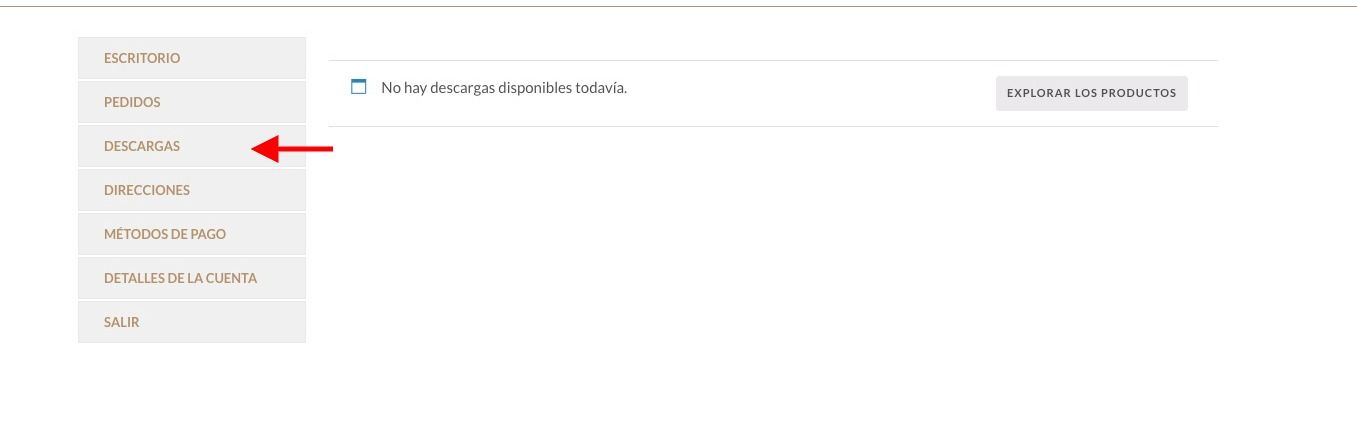
Task: Manage addresses through the Direcciones link
Action: pyautogui.click(x=147, y=190)
